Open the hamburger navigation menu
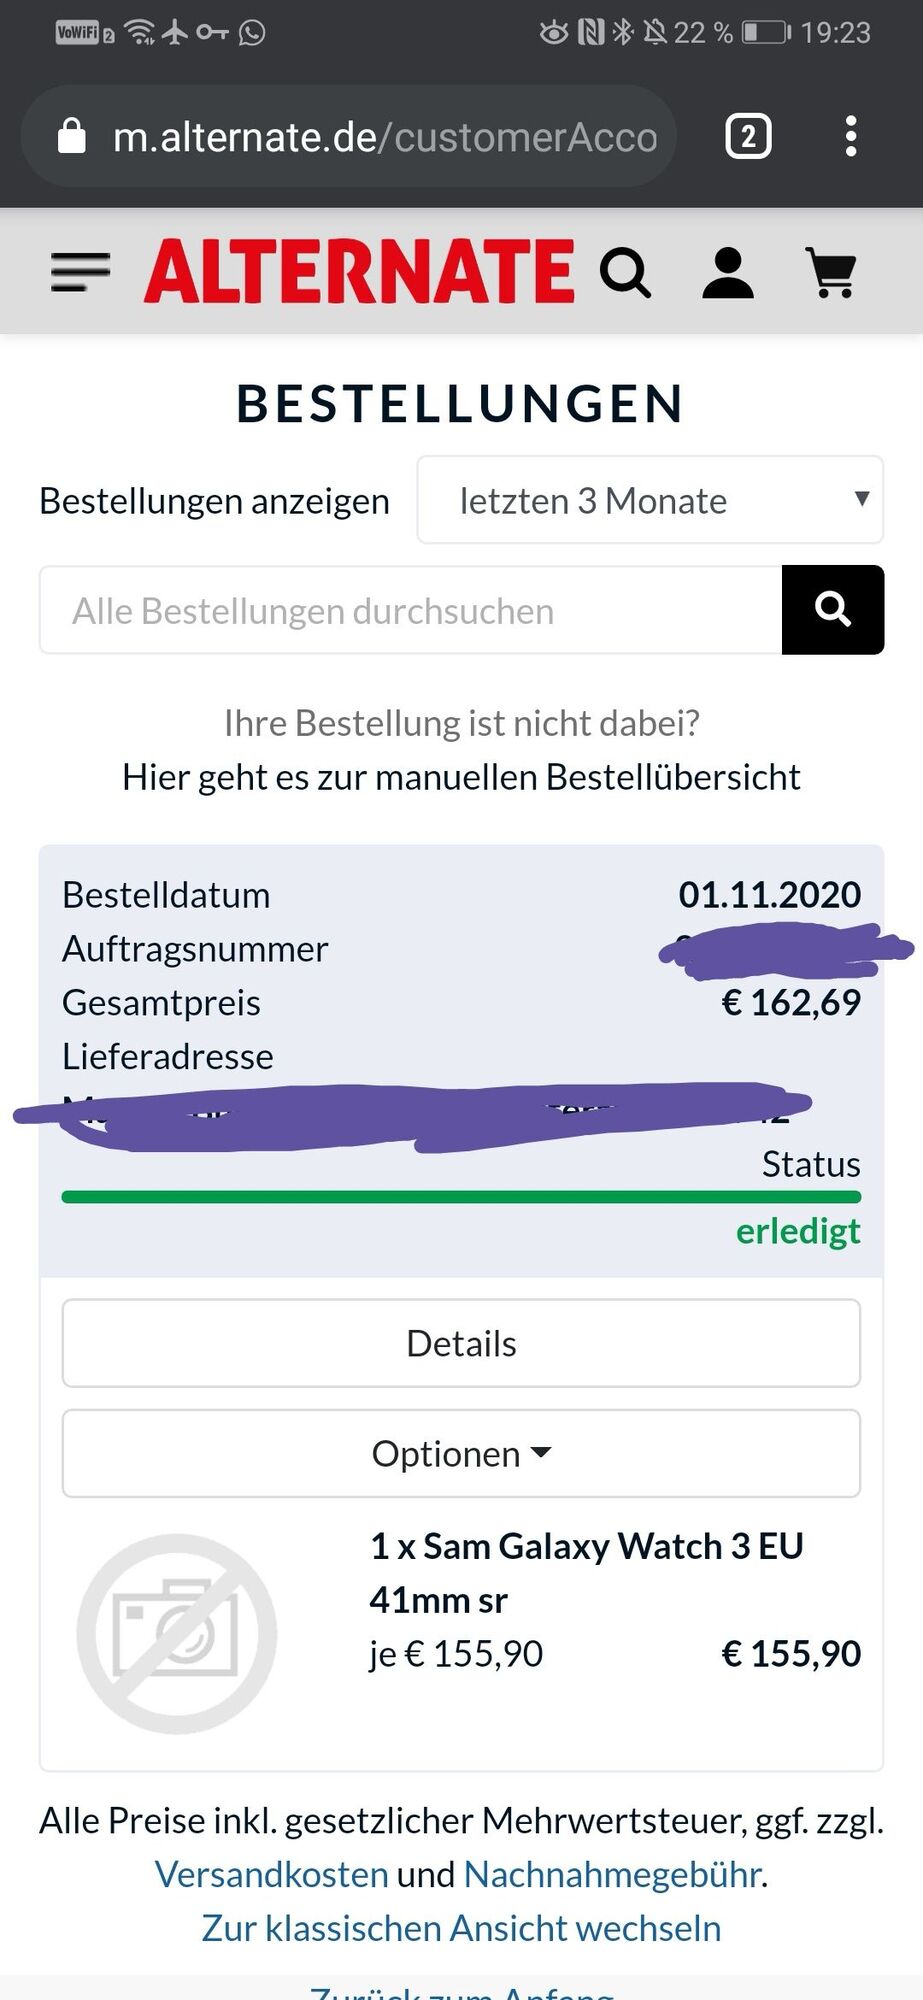The image size is (923, 2000). pos(80,272)
